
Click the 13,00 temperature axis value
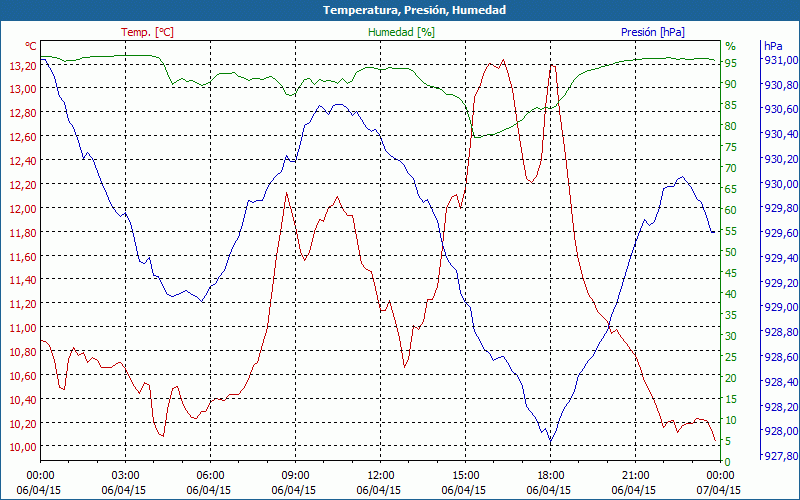(22, 89)
